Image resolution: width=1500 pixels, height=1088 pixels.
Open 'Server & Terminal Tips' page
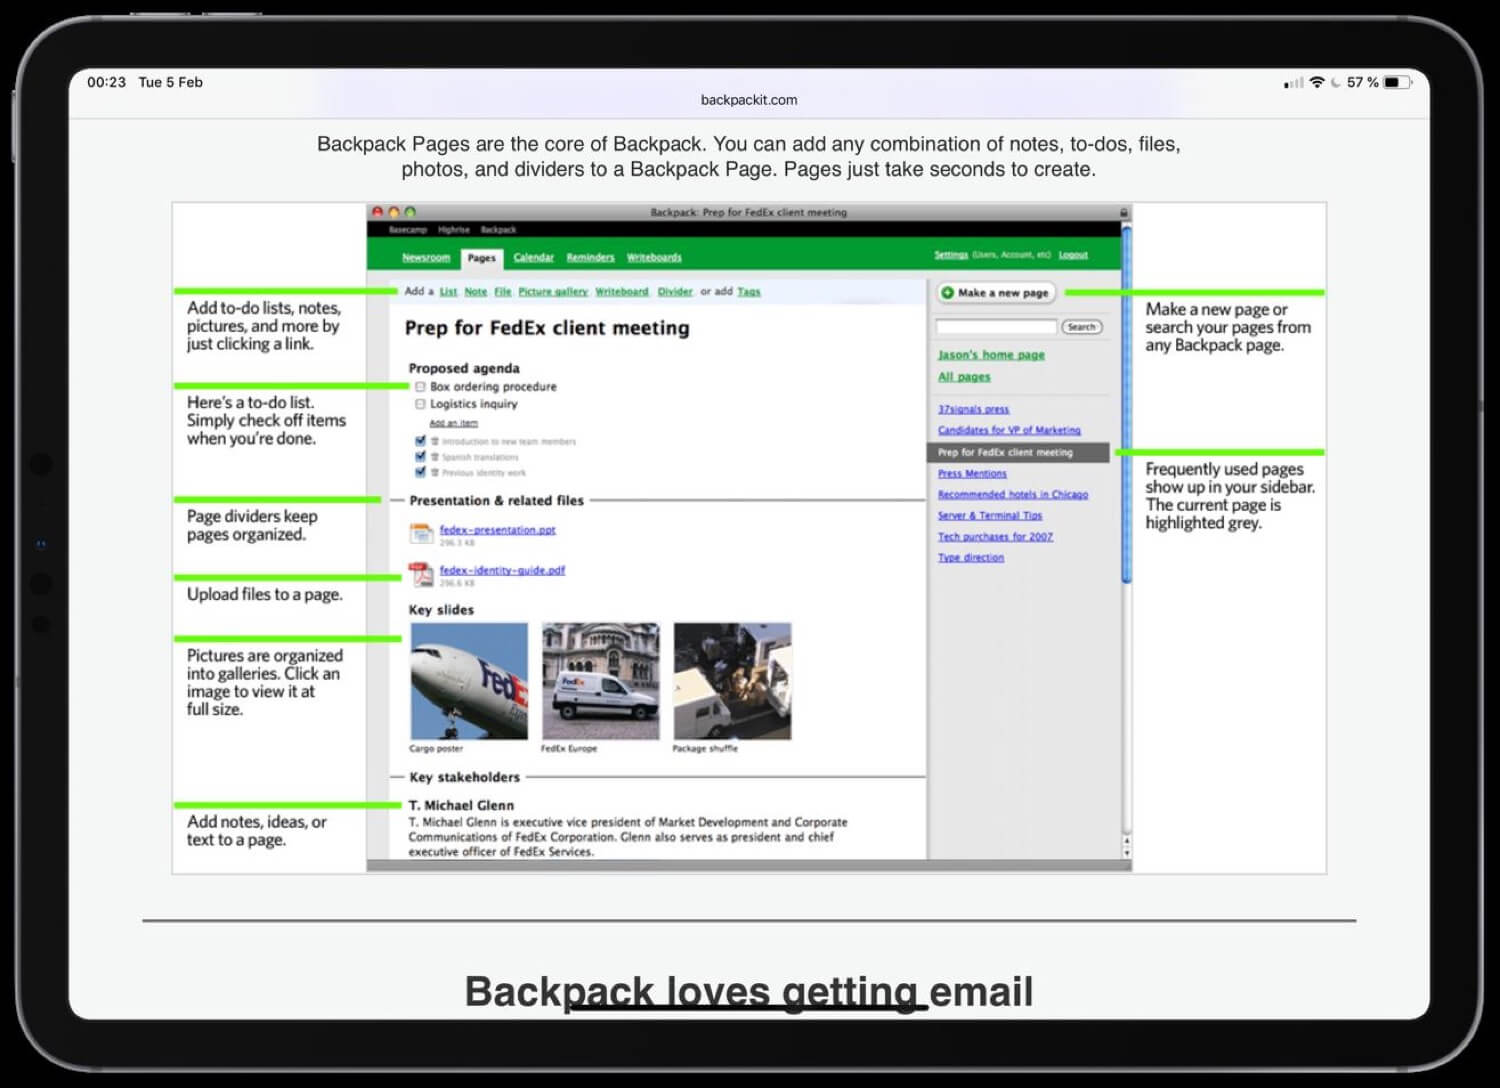(990, 516)
